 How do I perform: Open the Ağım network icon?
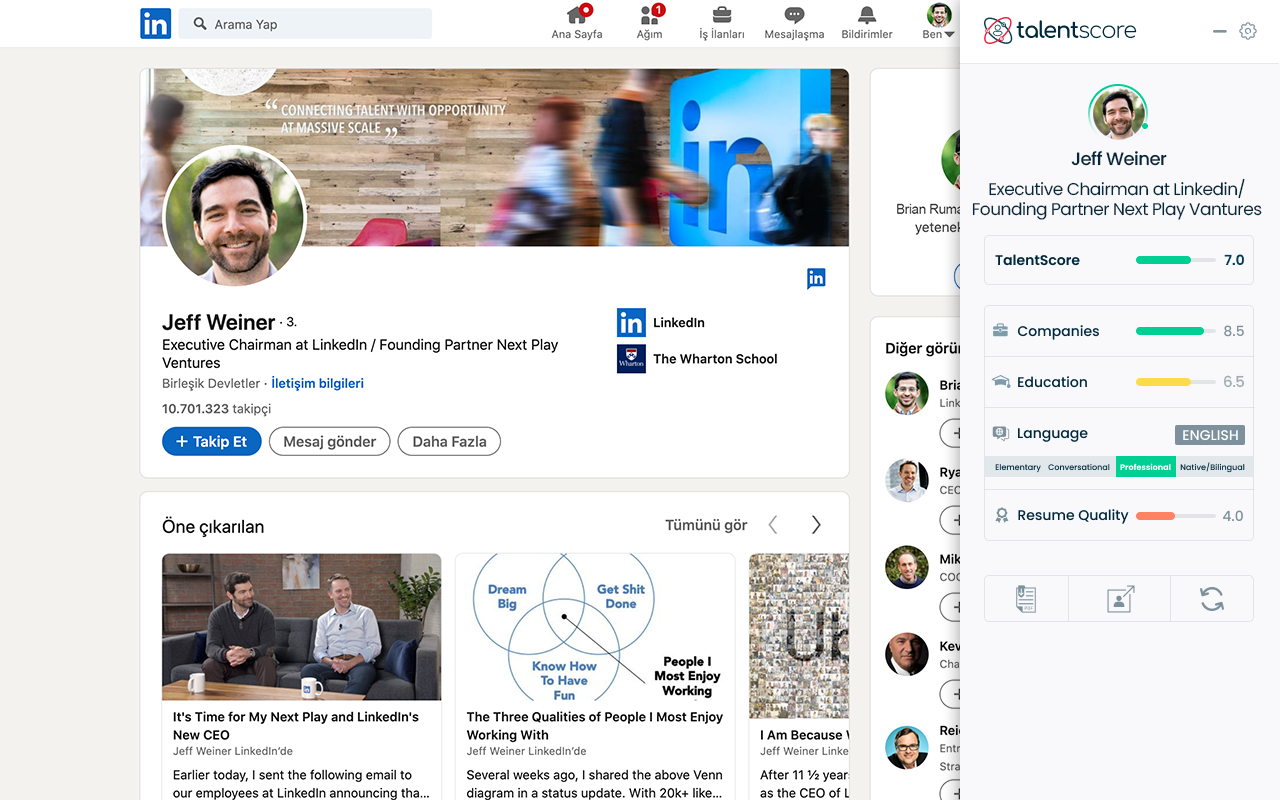tap(649, 15)
